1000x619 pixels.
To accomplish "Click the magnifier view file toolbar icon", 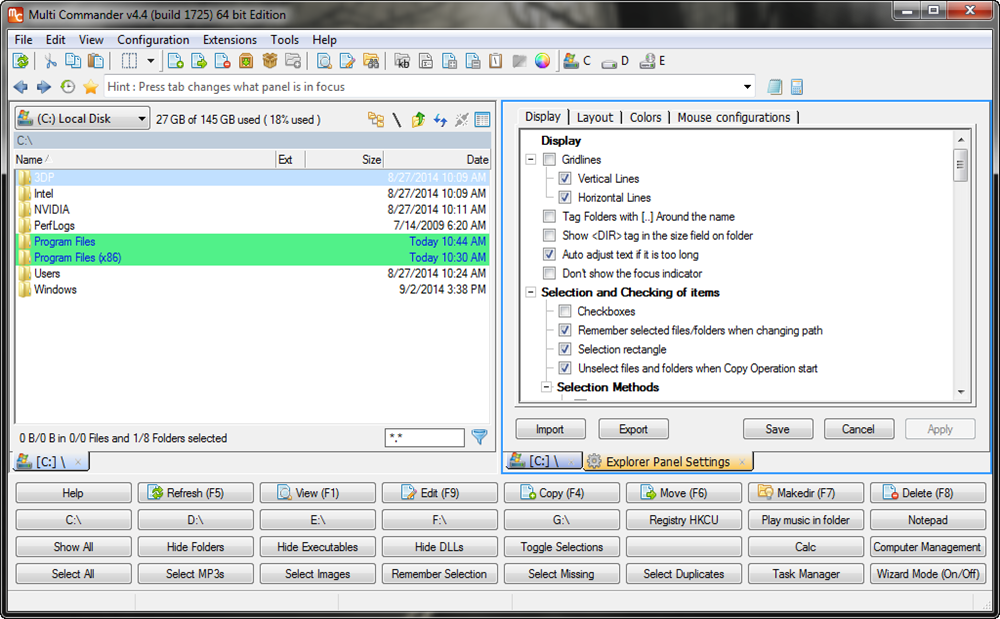I will point(325,61).
